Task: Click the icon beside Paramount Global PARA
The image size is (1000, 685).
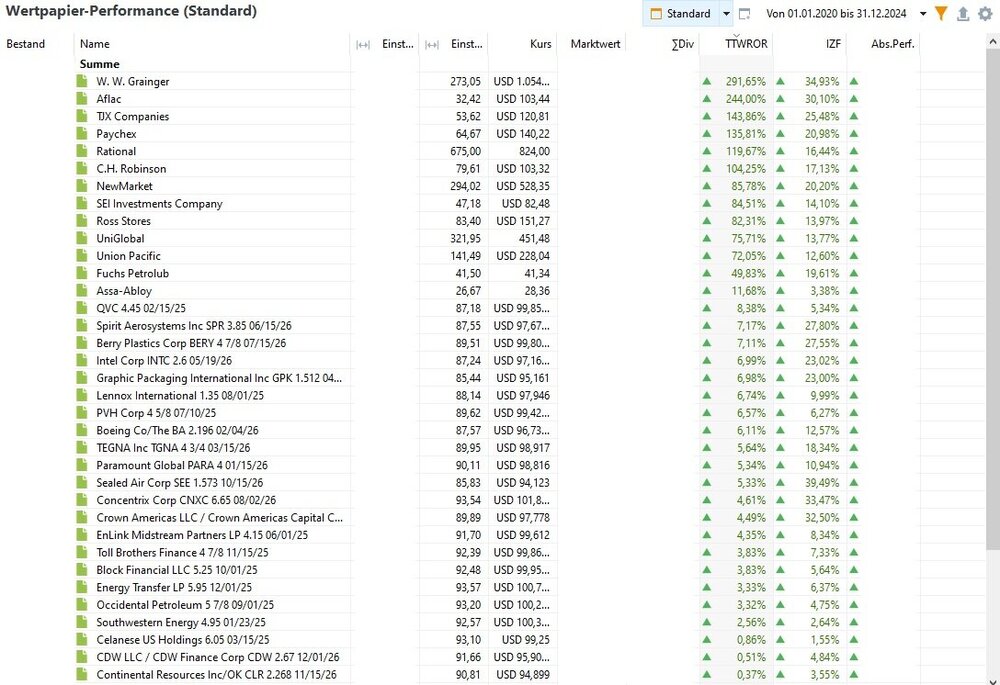Action: coord(82,465)
